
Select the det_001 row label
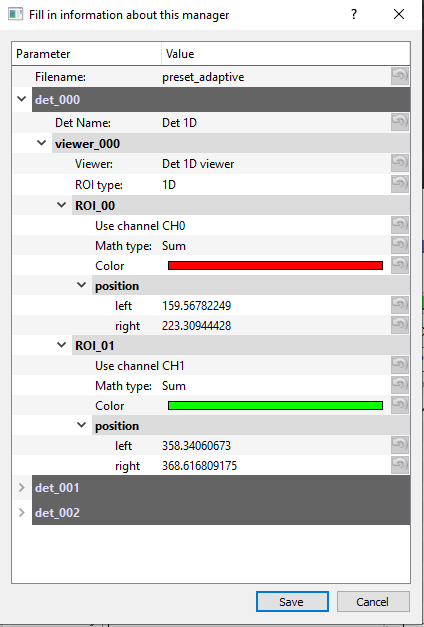[57, 488]
